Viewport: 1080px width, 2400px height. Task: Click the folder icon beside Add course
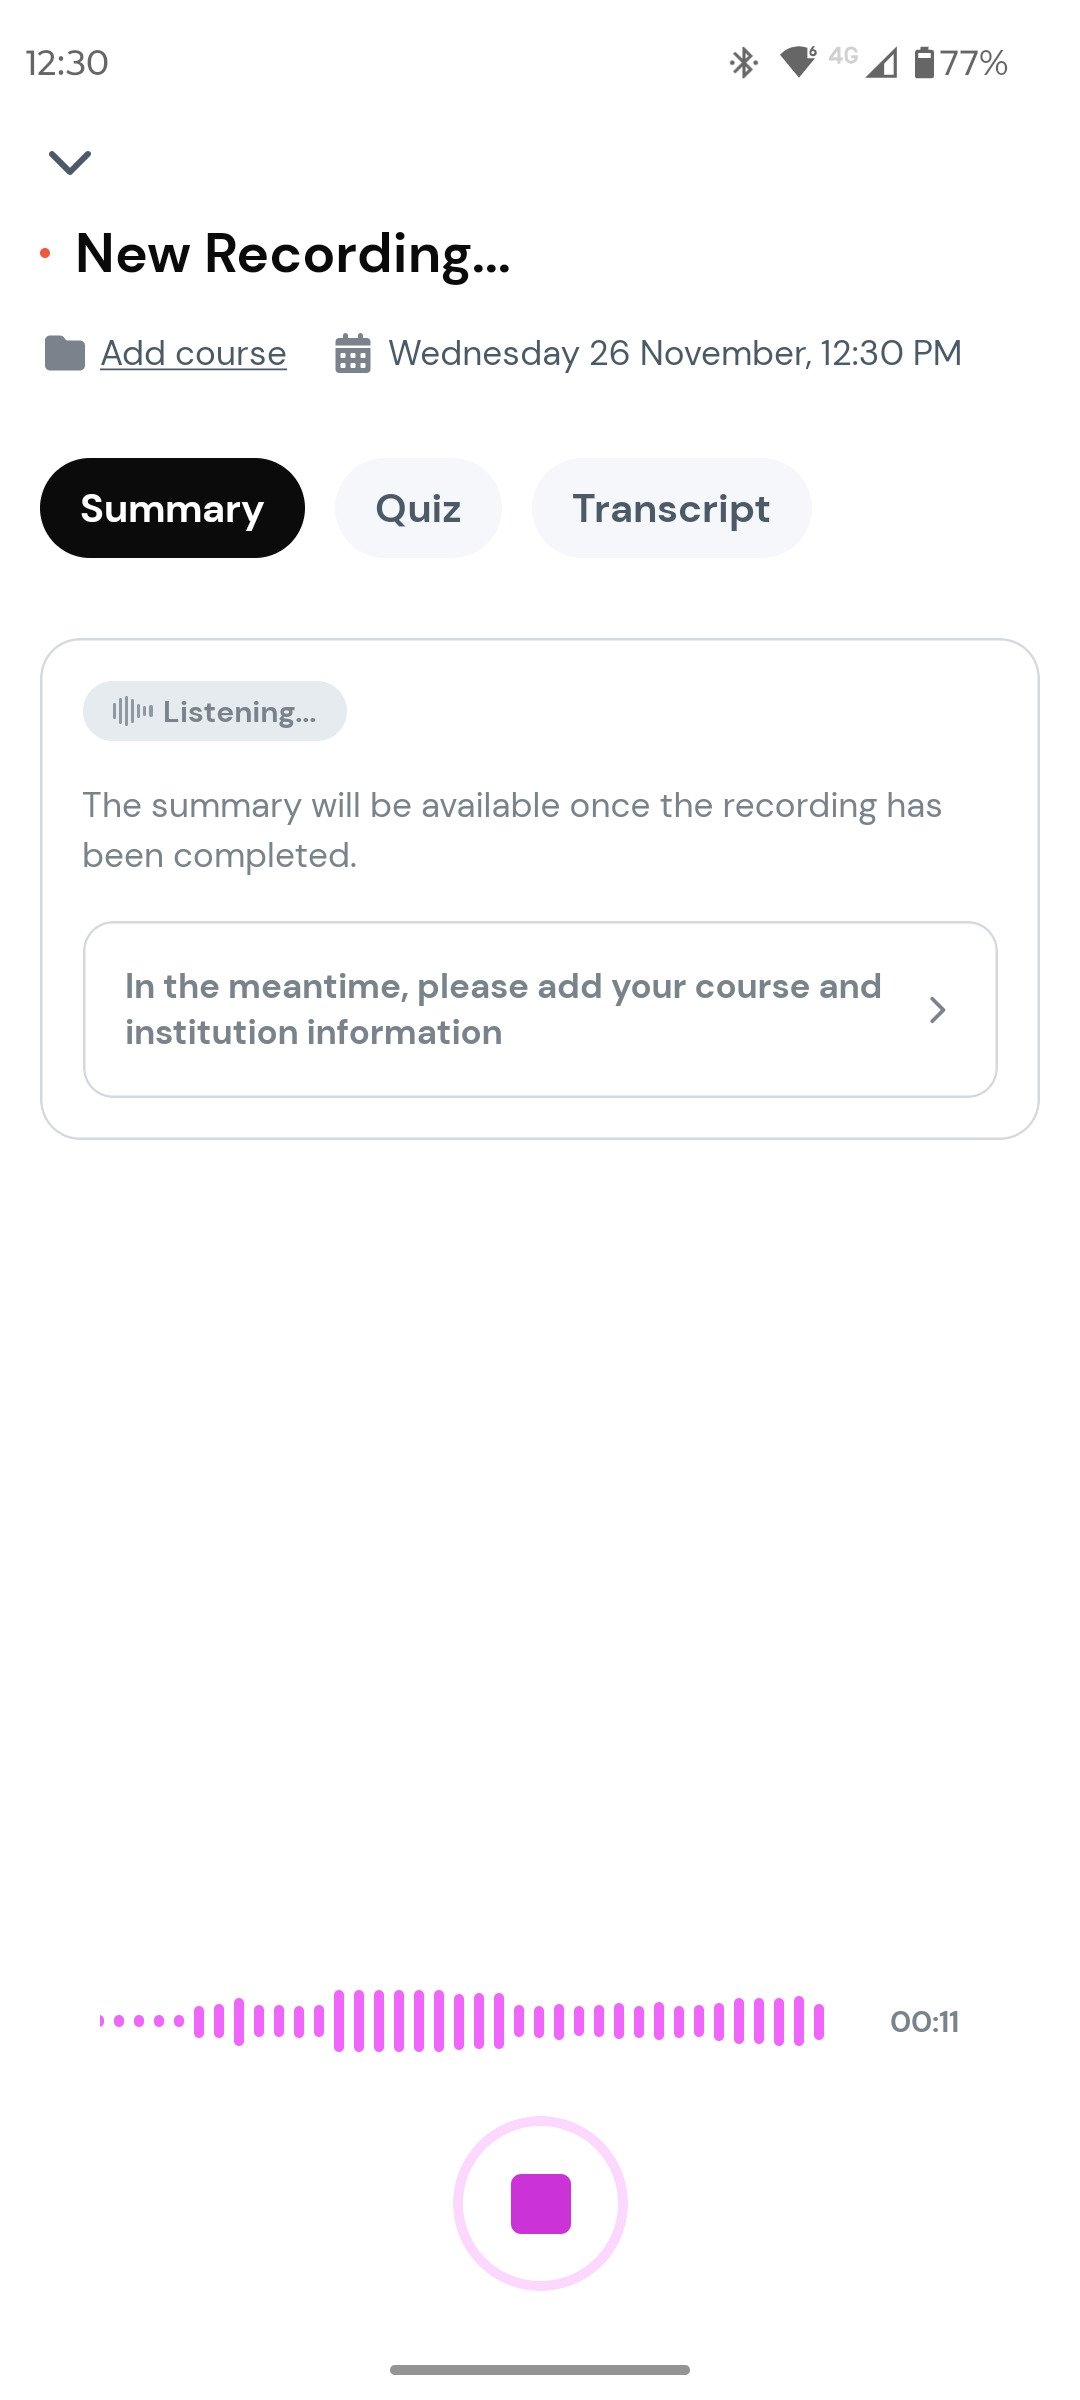click(65, 353)
